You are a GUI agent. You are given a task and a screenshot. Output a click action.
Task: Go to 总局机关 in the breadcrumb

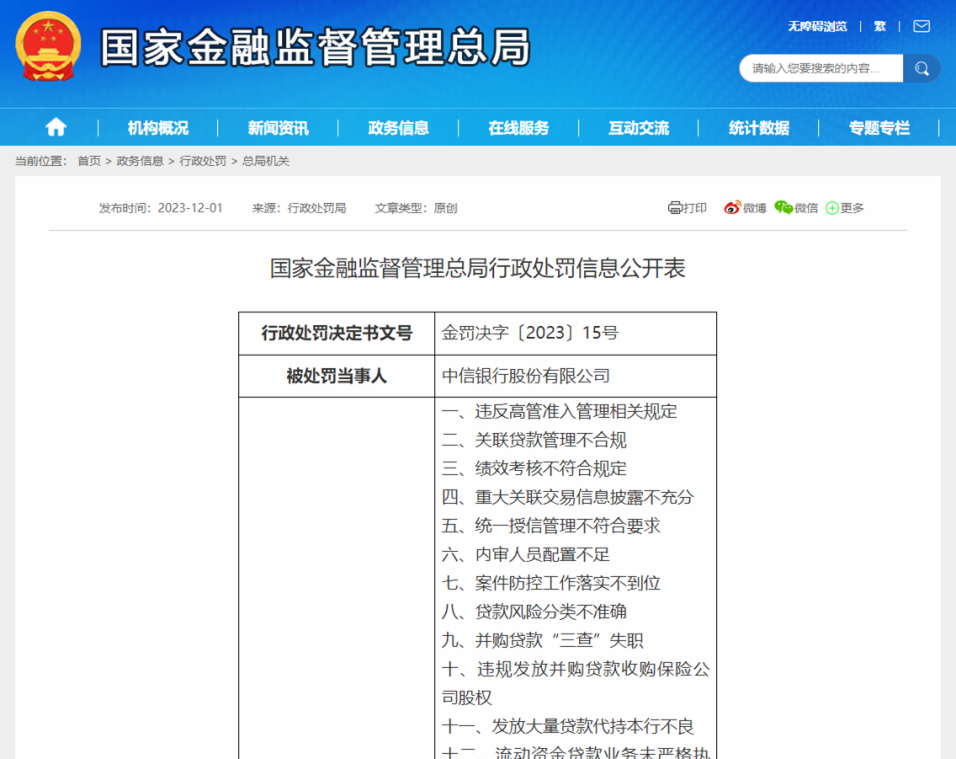pos(265,161)
